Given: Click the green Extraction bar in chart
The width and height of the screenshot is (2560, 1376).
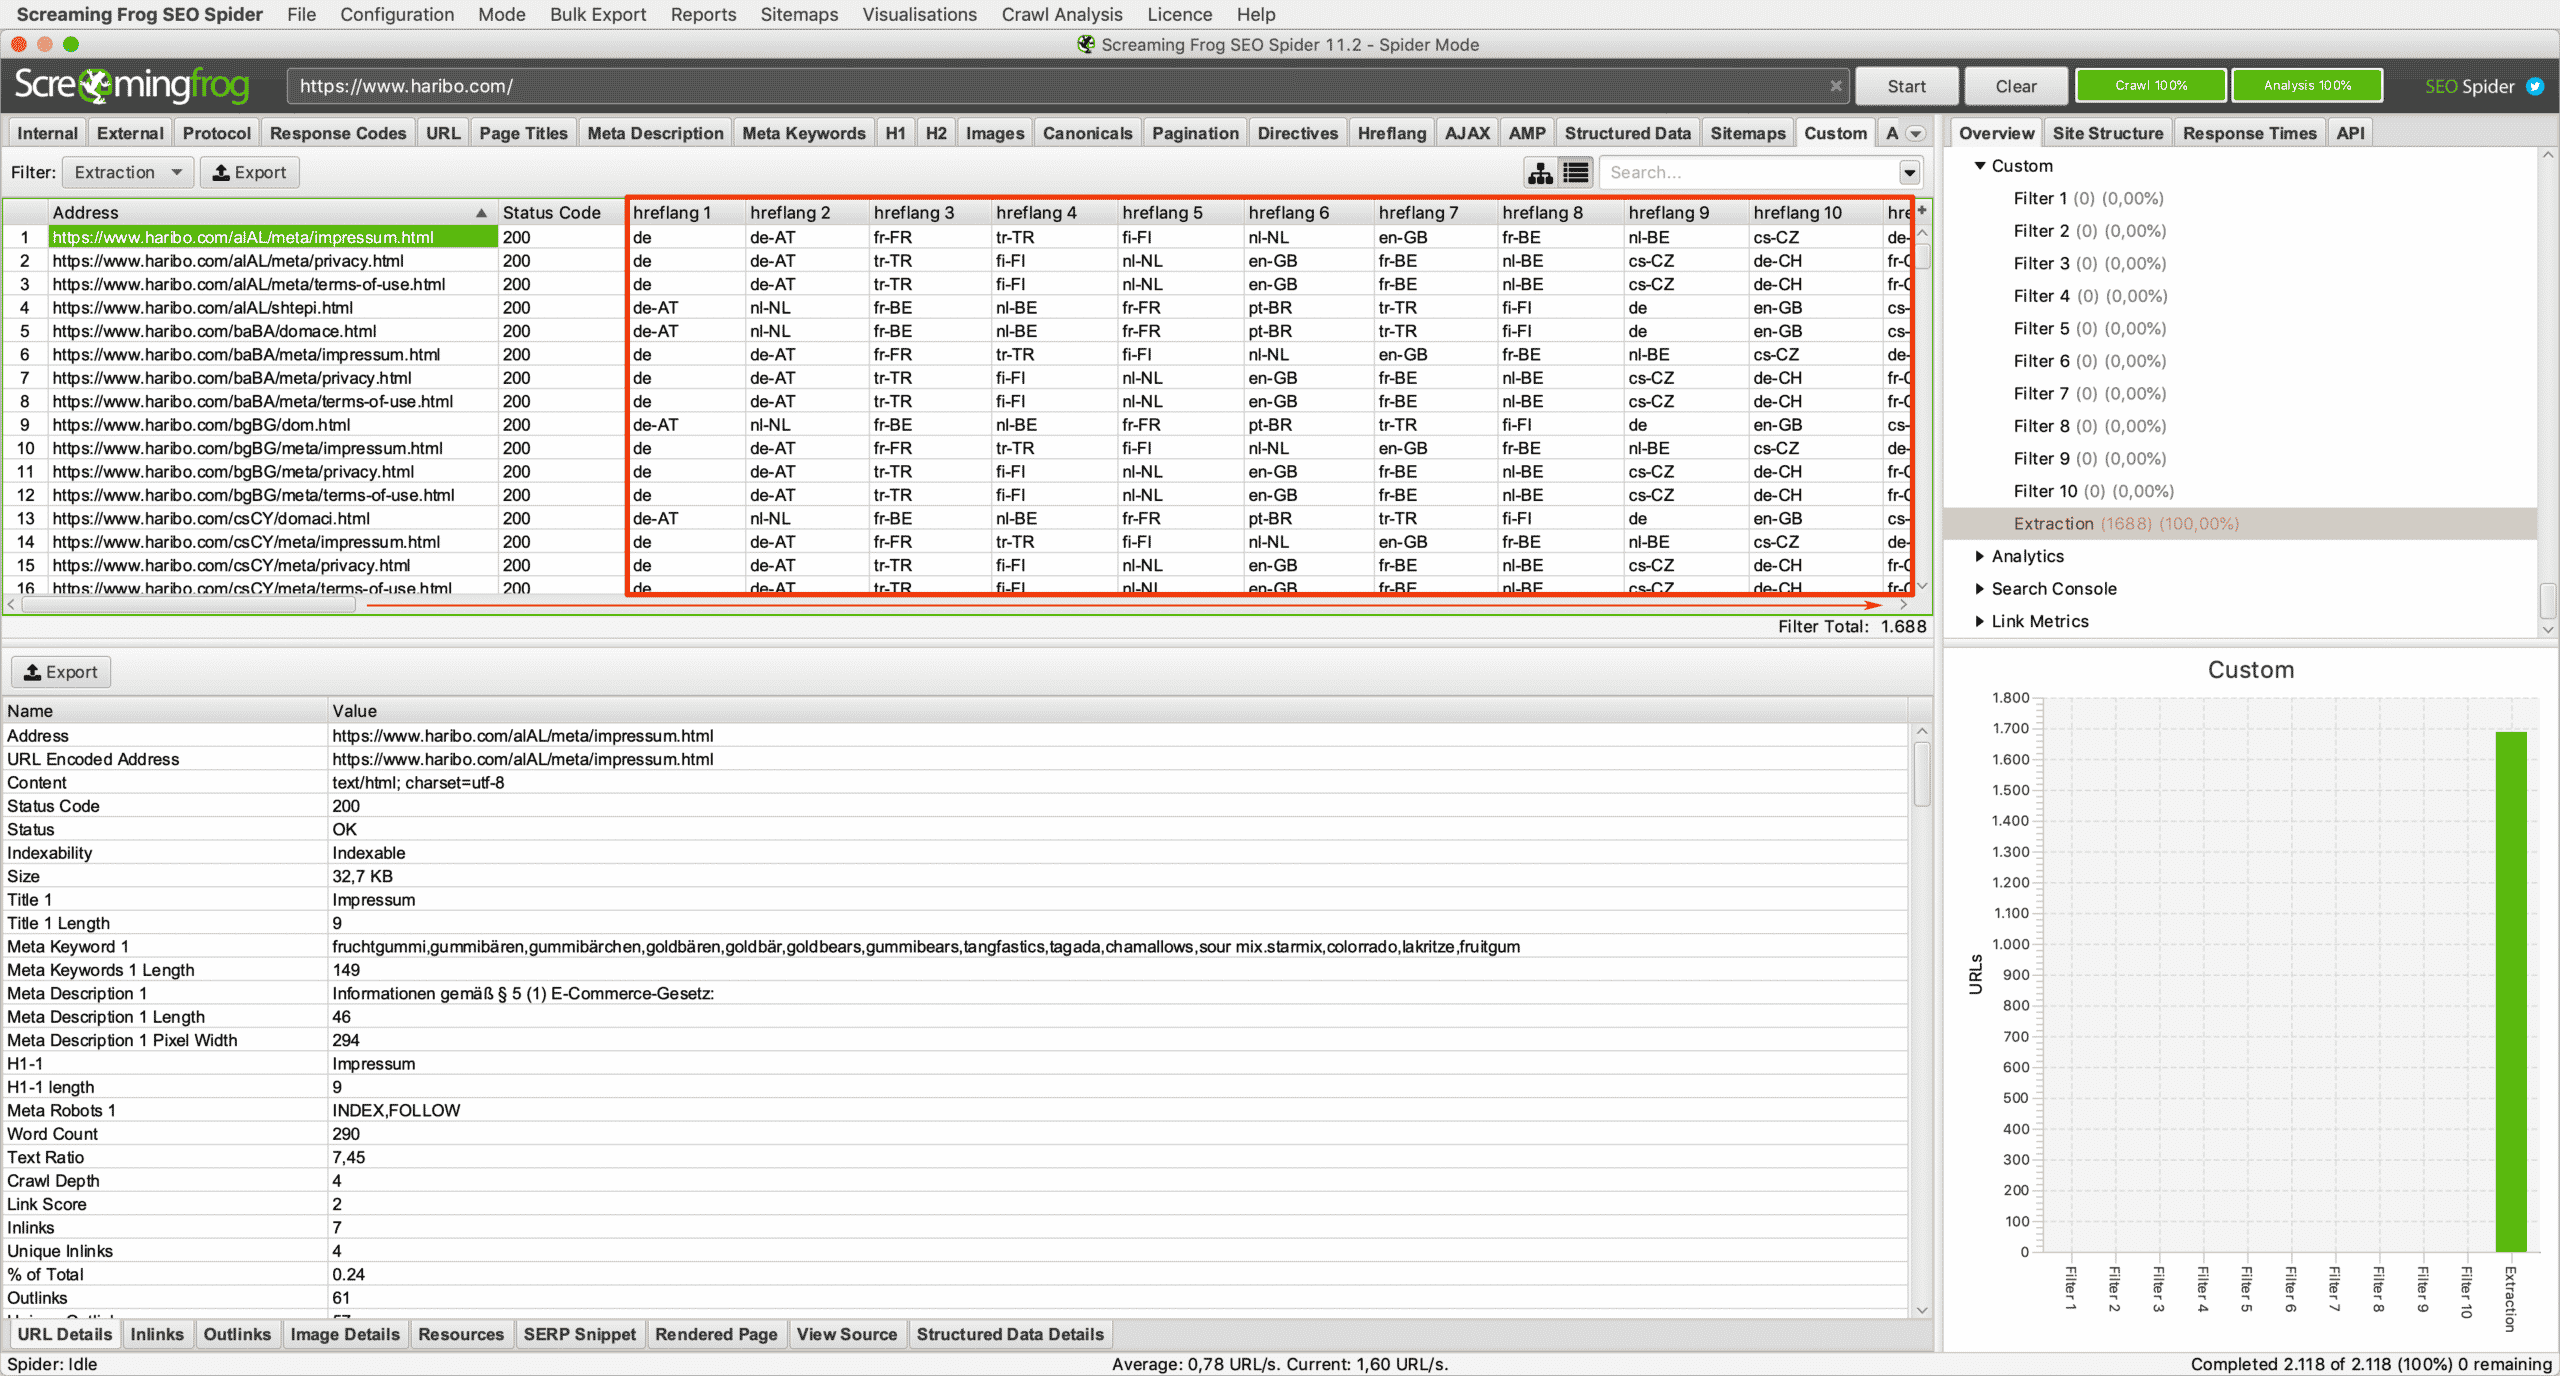Looking at the screenshot, I should [x=2510, y=991].
